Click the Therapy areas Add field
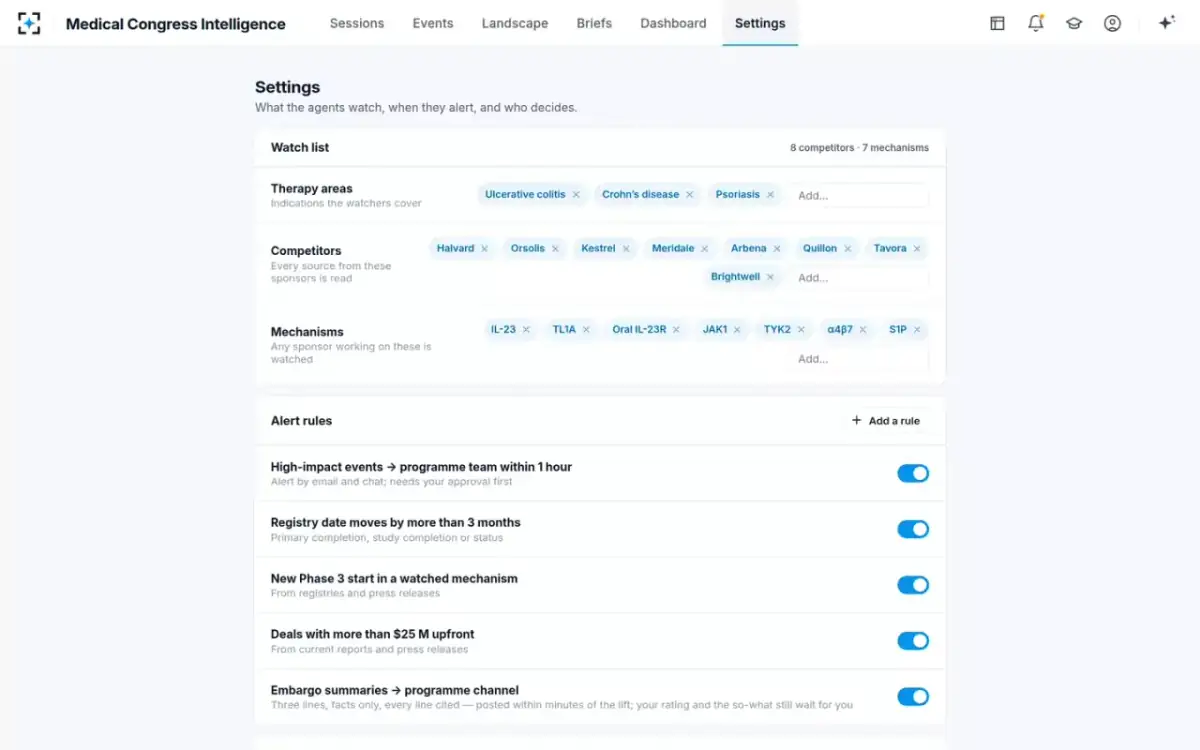Image resolution: width=1200 pixels, height=750 pixels. pos(860,196)
